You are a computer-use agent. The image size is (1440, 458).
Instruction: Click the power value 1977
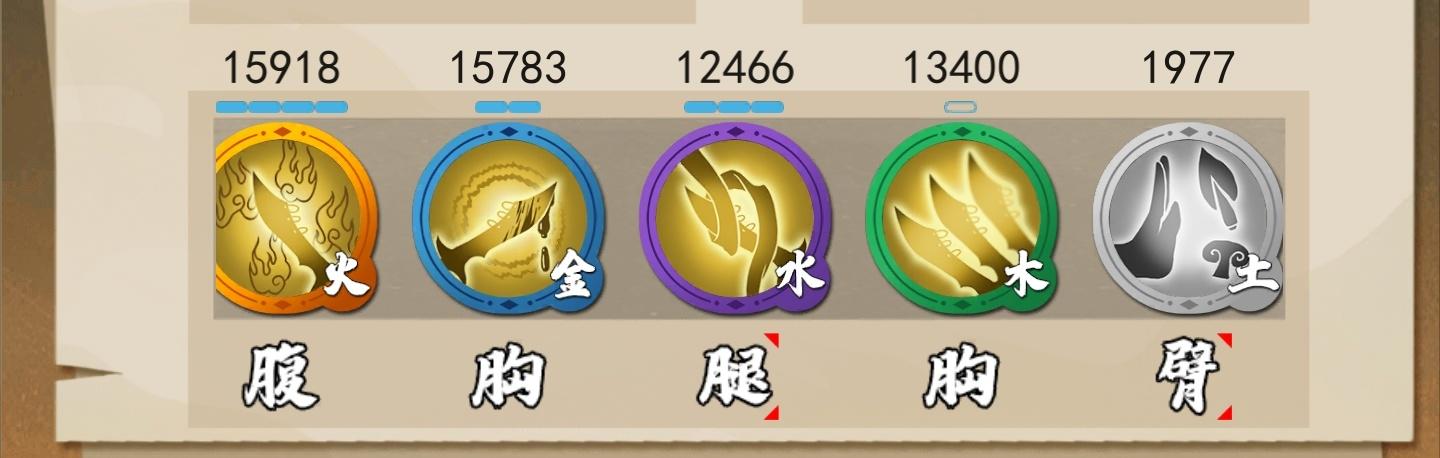(x=1188, y=69)
